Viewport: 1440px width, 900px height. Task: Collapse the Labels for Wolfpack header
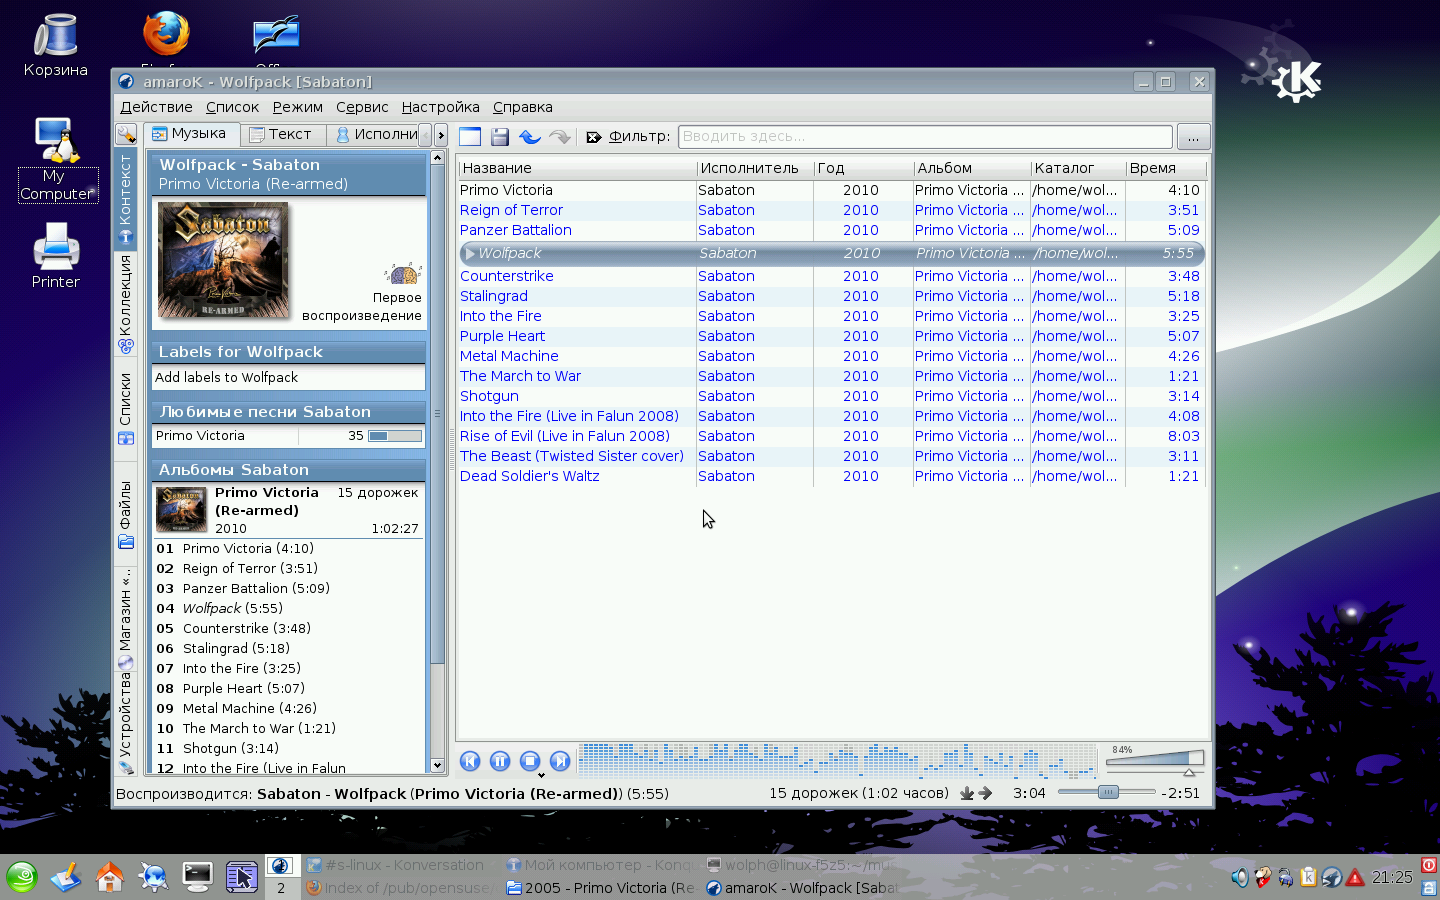[289, 352]
